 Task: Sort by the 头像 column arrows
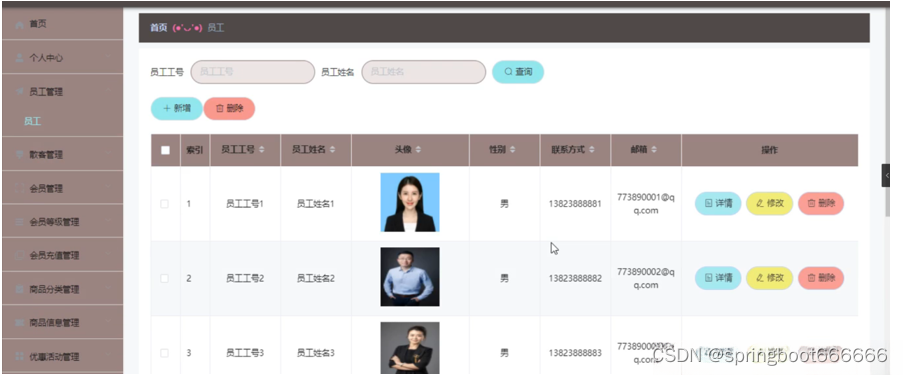(x=419, y=150)
